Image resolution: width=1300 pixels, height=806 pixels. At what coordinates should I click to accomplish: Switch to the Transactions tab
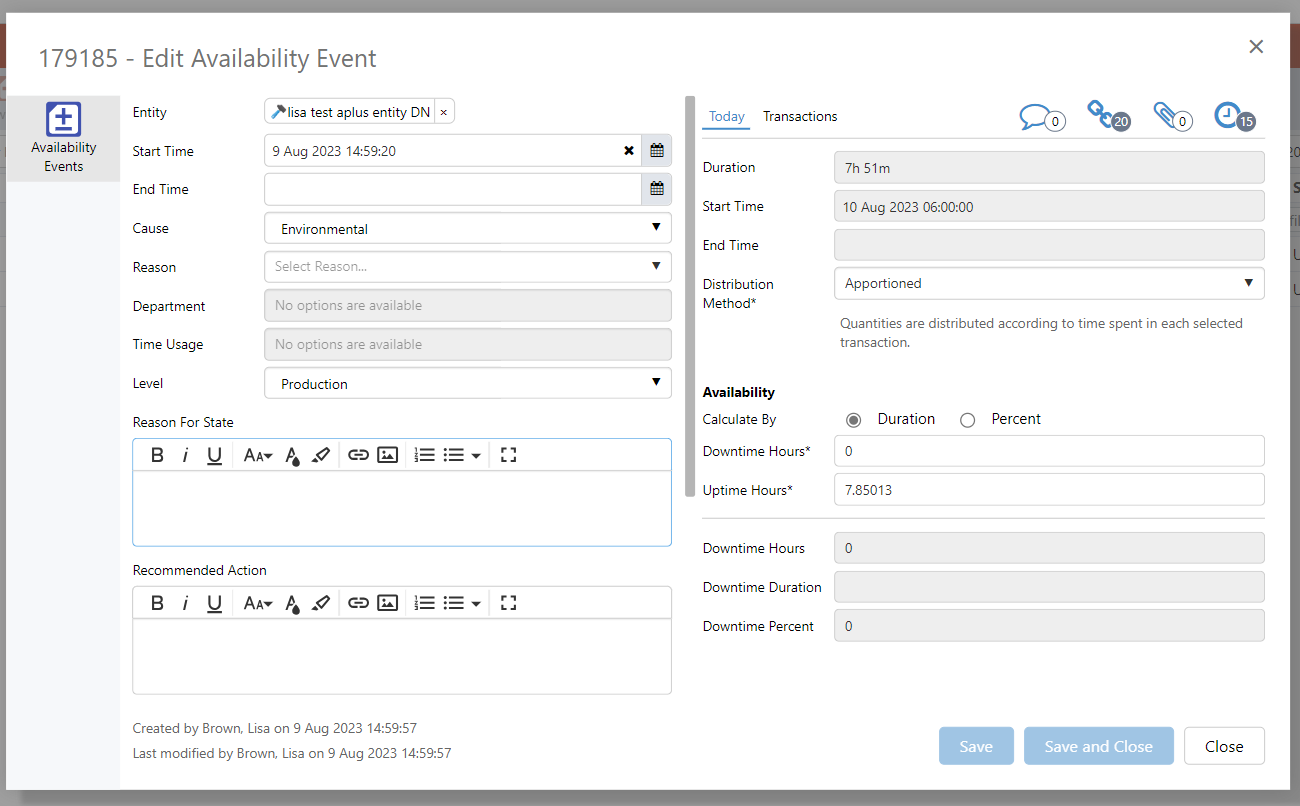pos(800,117)
